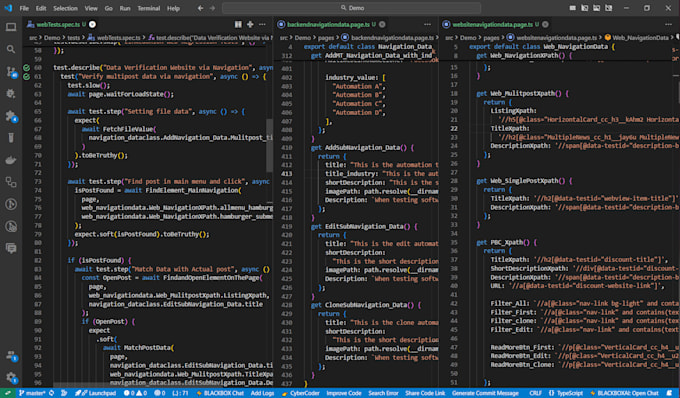Screen dimensions: 680x398
Task: Open the Manage gear icon
Action: pos(11,377)
